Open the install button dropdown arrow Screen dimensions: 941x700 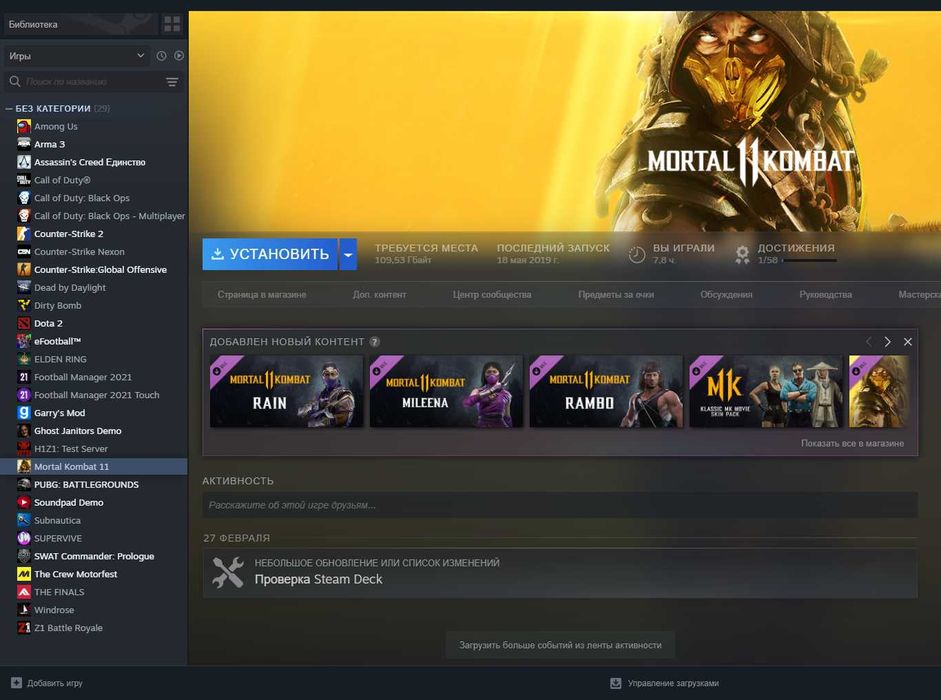(348, 254)
